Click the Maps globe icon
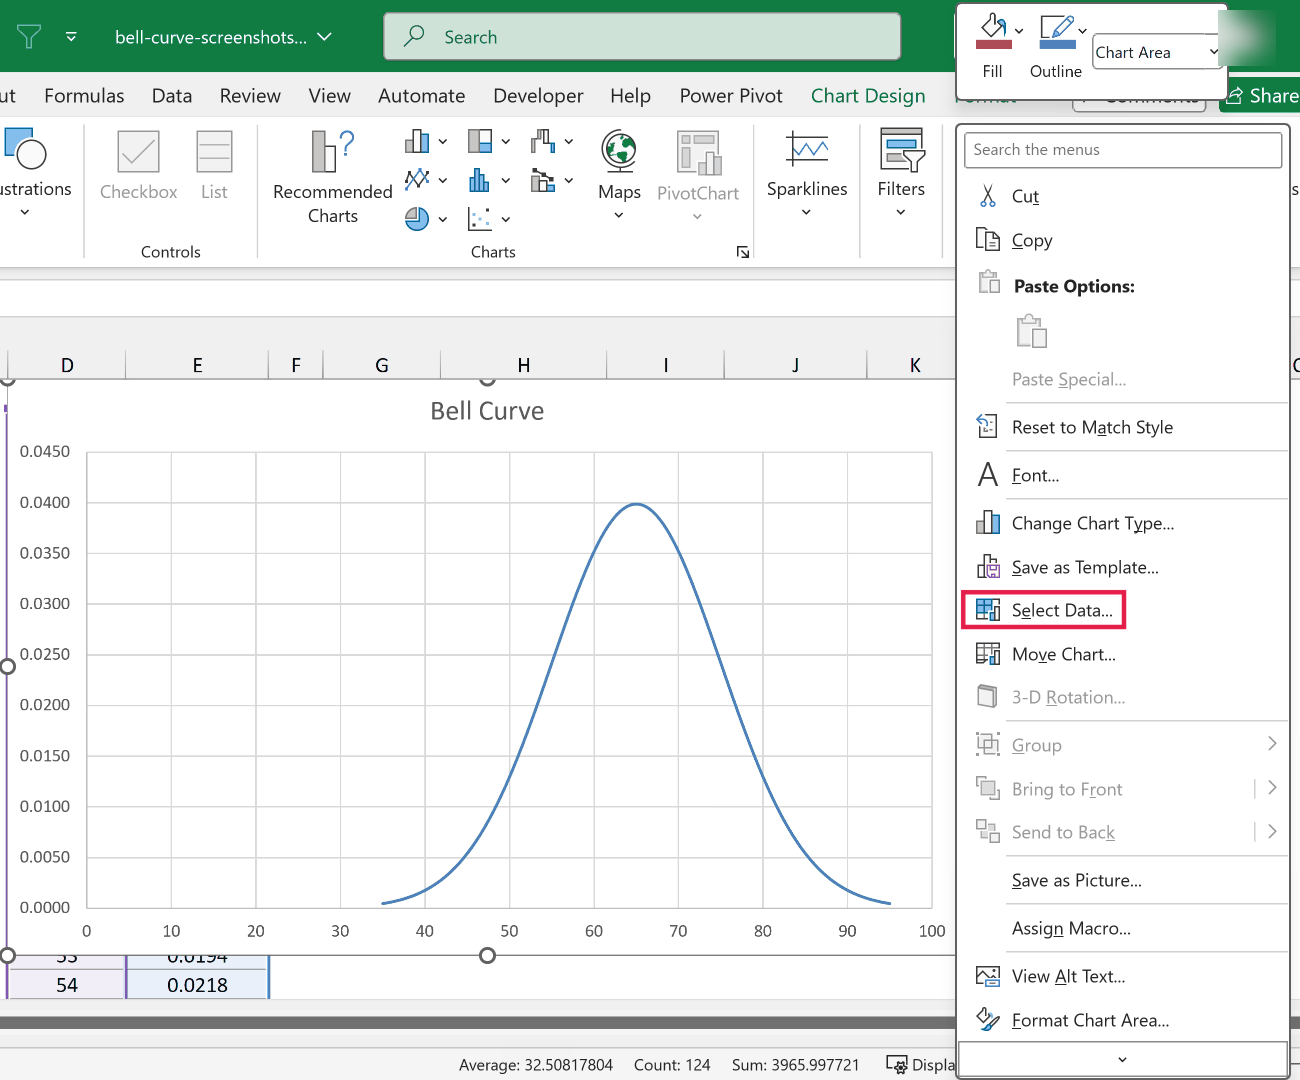The image size is (1300, 1080). 619,151
